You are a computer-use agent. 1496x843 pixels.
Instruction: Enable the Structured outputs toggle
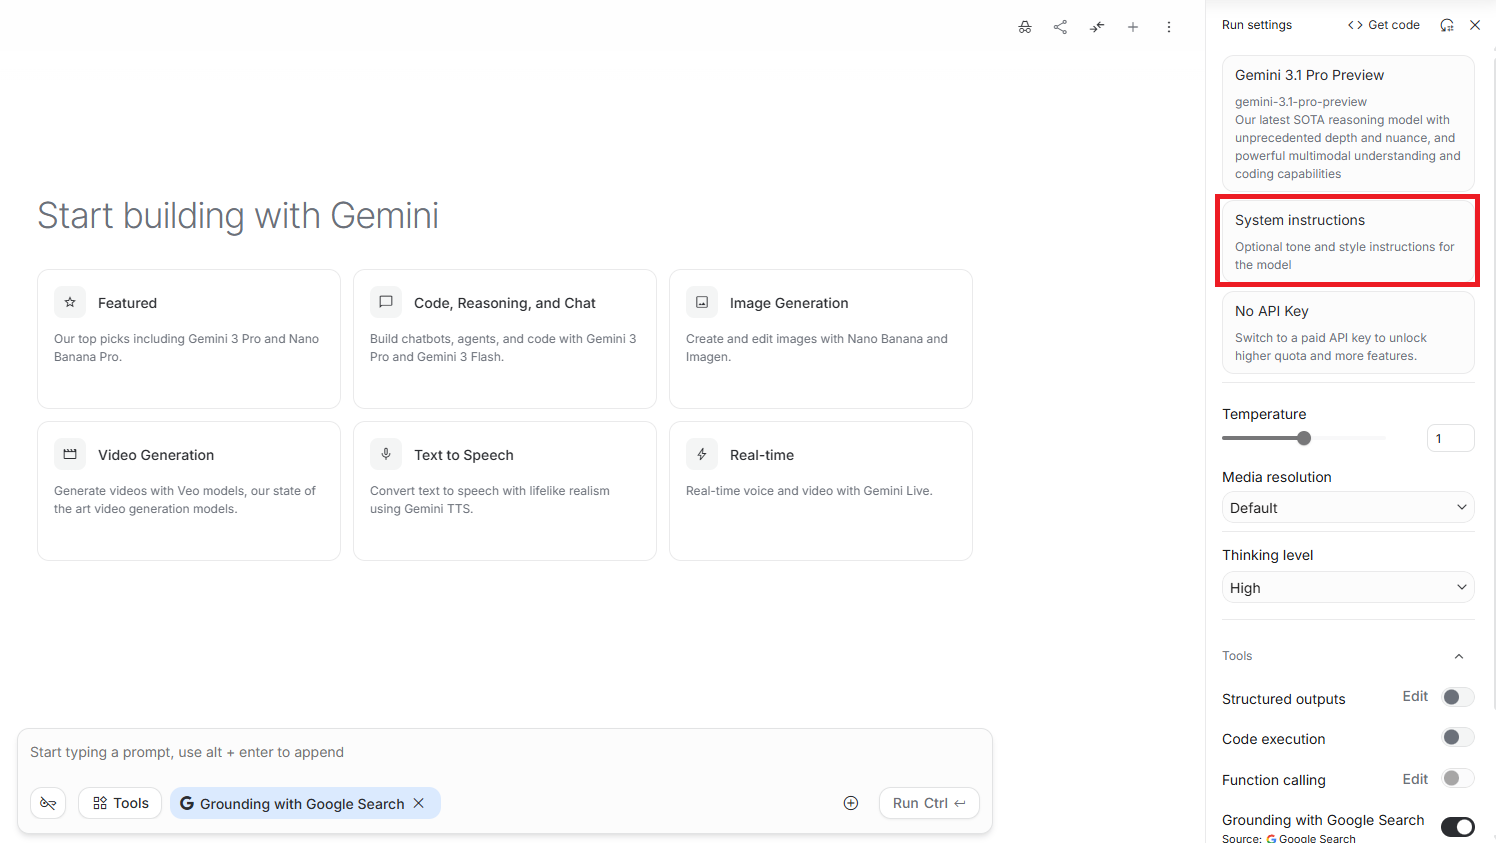pyautogui.click(x=1457, y=698)
